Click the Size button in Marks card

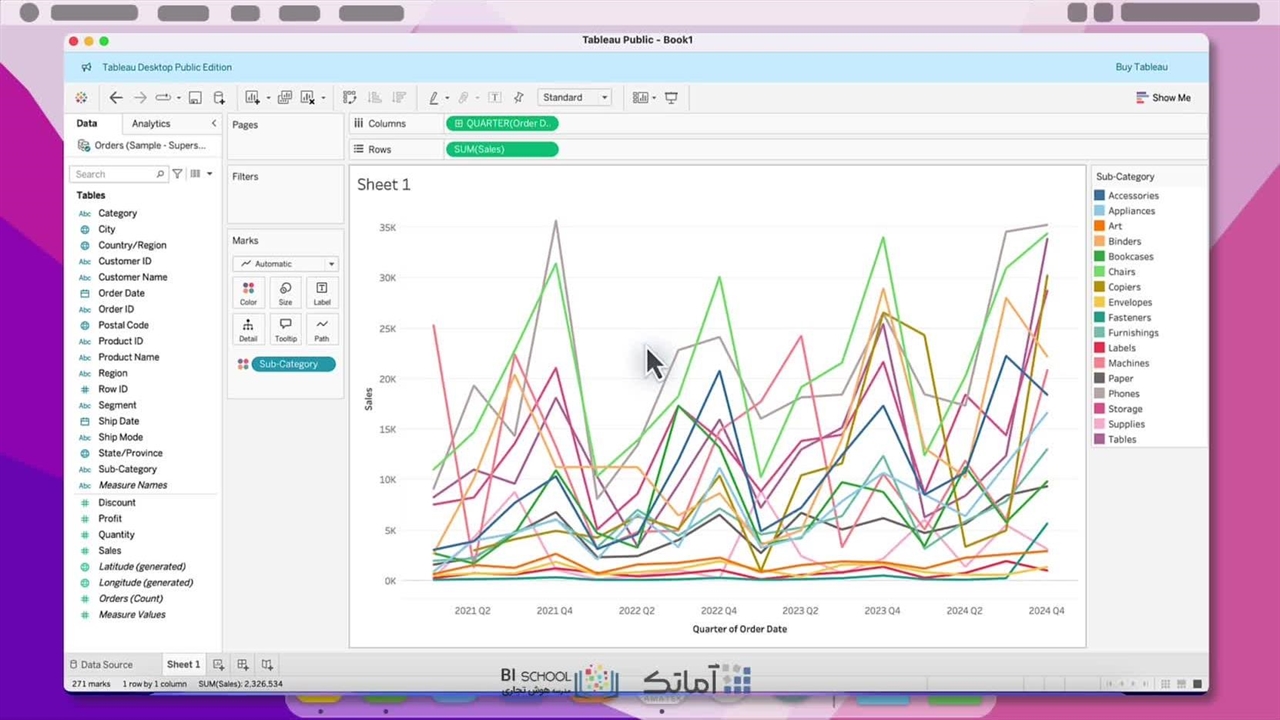(285, 293)
